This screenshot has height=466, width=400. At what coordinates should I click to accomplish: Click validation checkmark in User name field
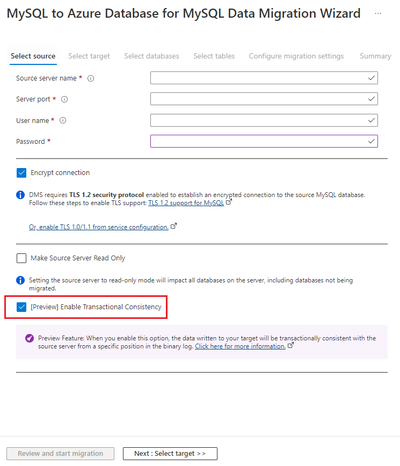371,120
